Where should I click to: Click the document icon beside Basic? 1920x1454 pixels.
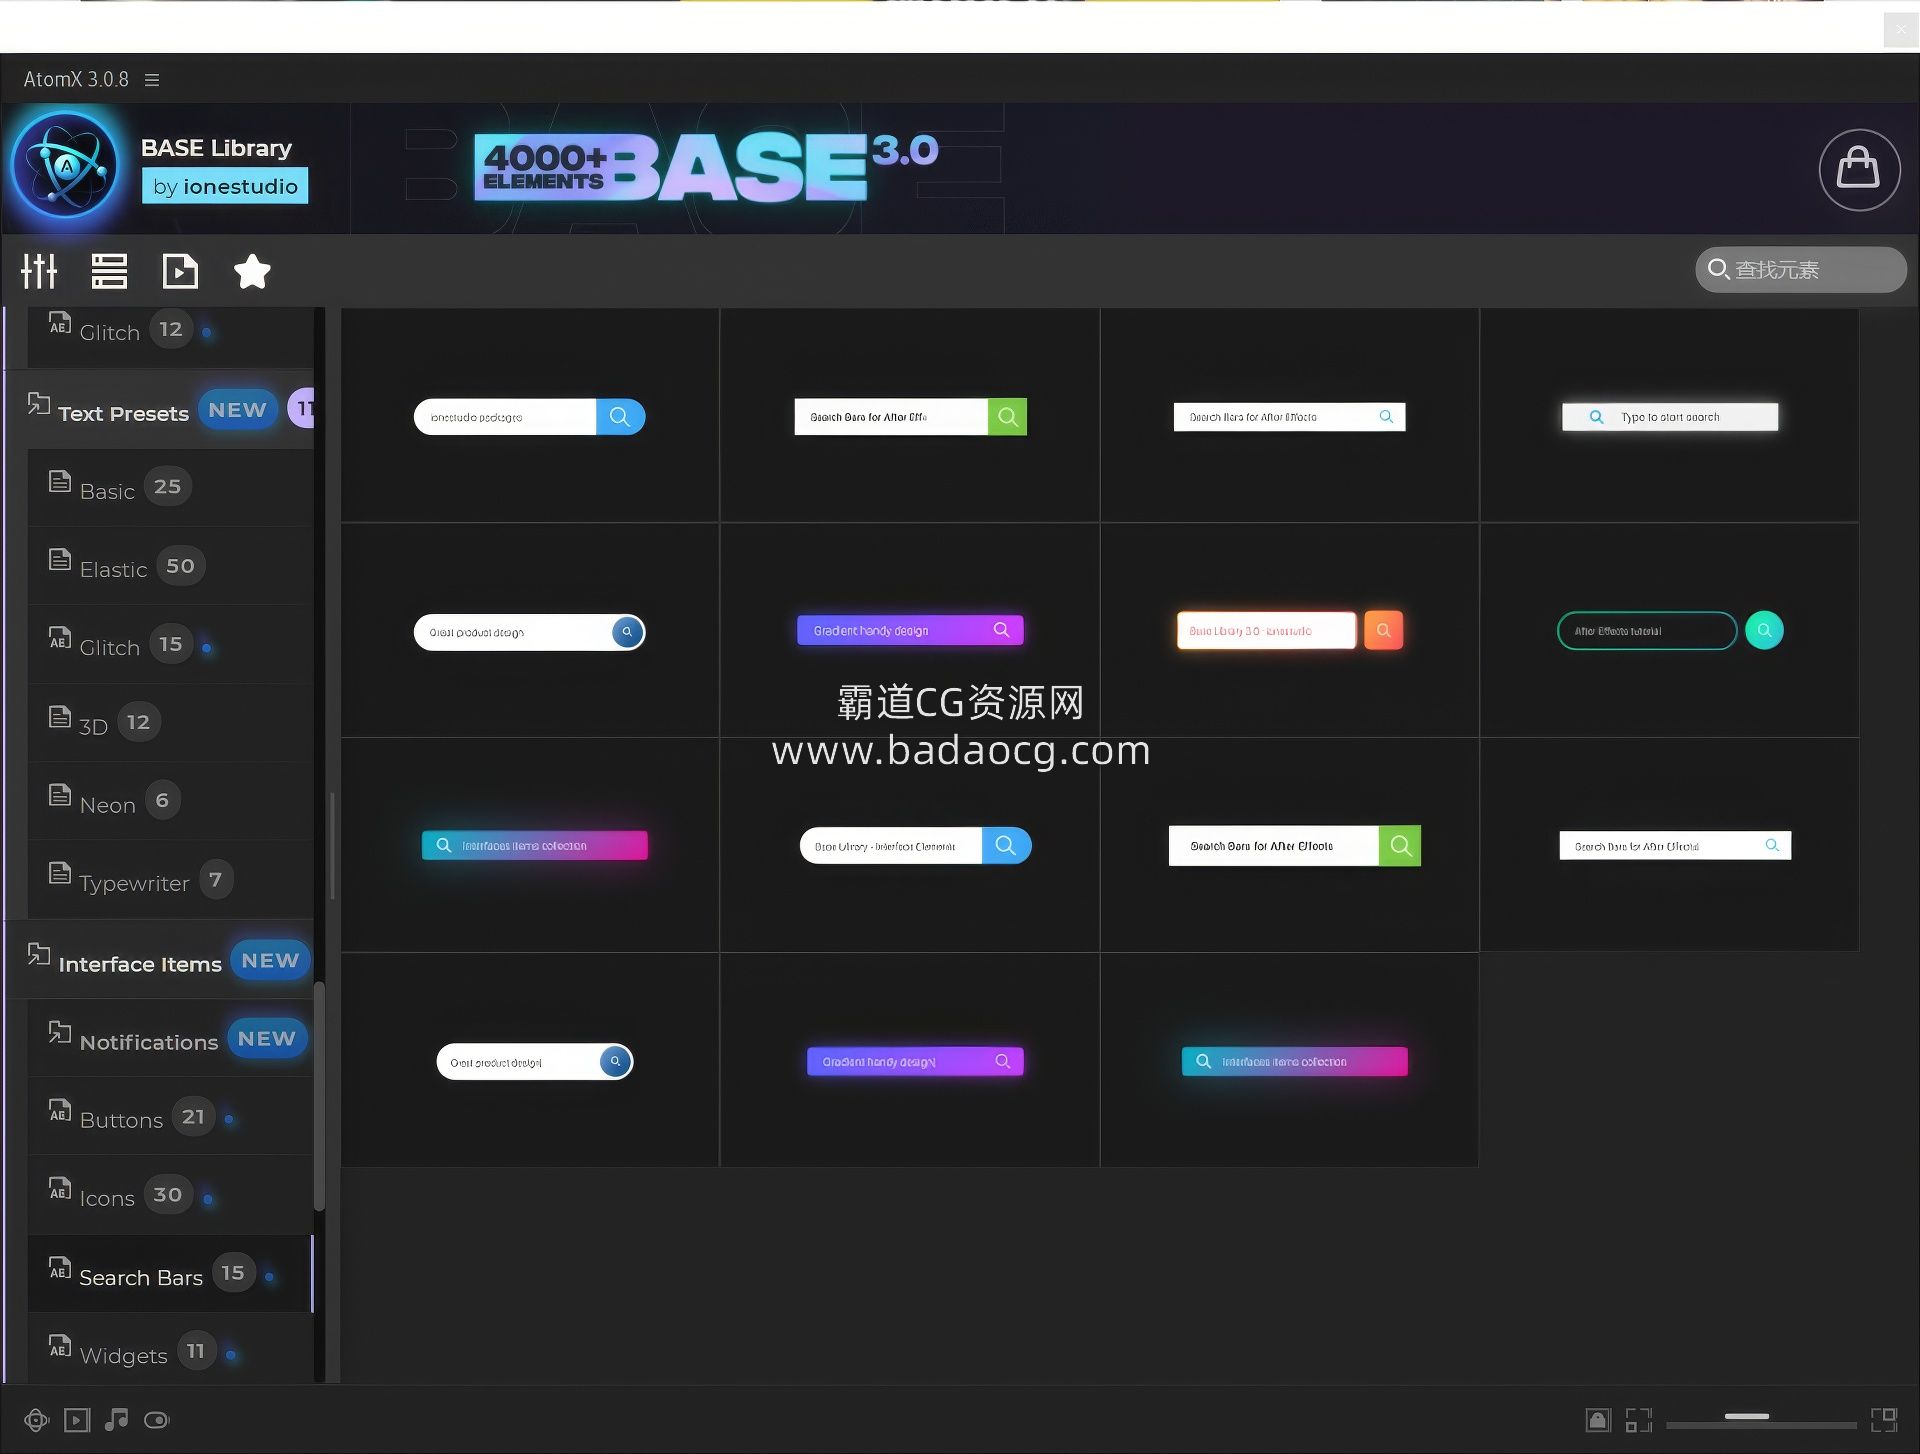[60, 481]
